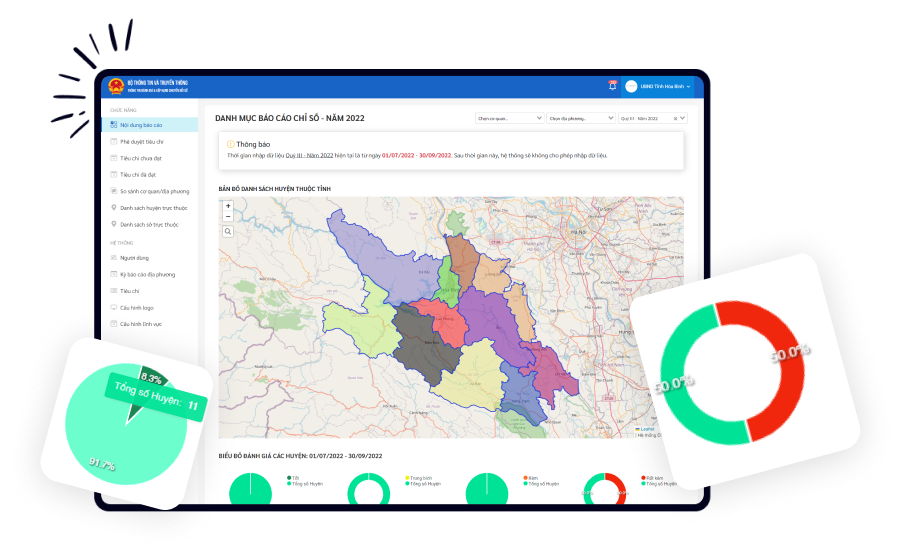Zoom out on the map with minus button
Viewport: 901px width, 554px height.
coord(228,216)
